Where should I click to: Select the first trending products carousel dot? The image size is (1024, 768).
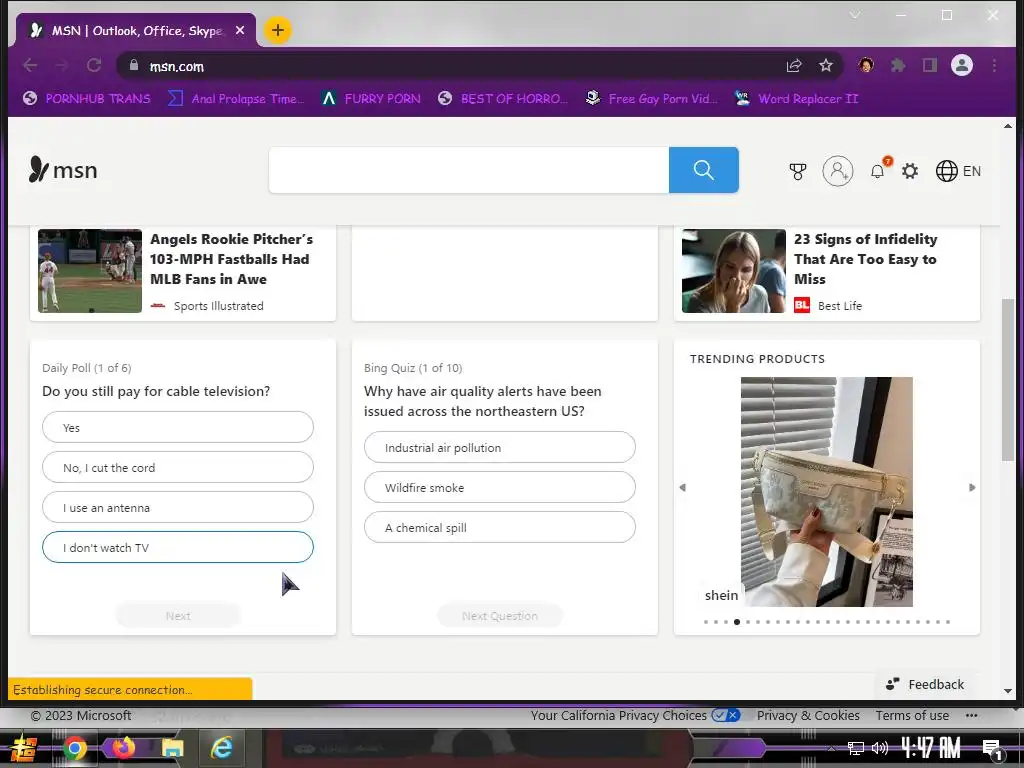point(706,622)
